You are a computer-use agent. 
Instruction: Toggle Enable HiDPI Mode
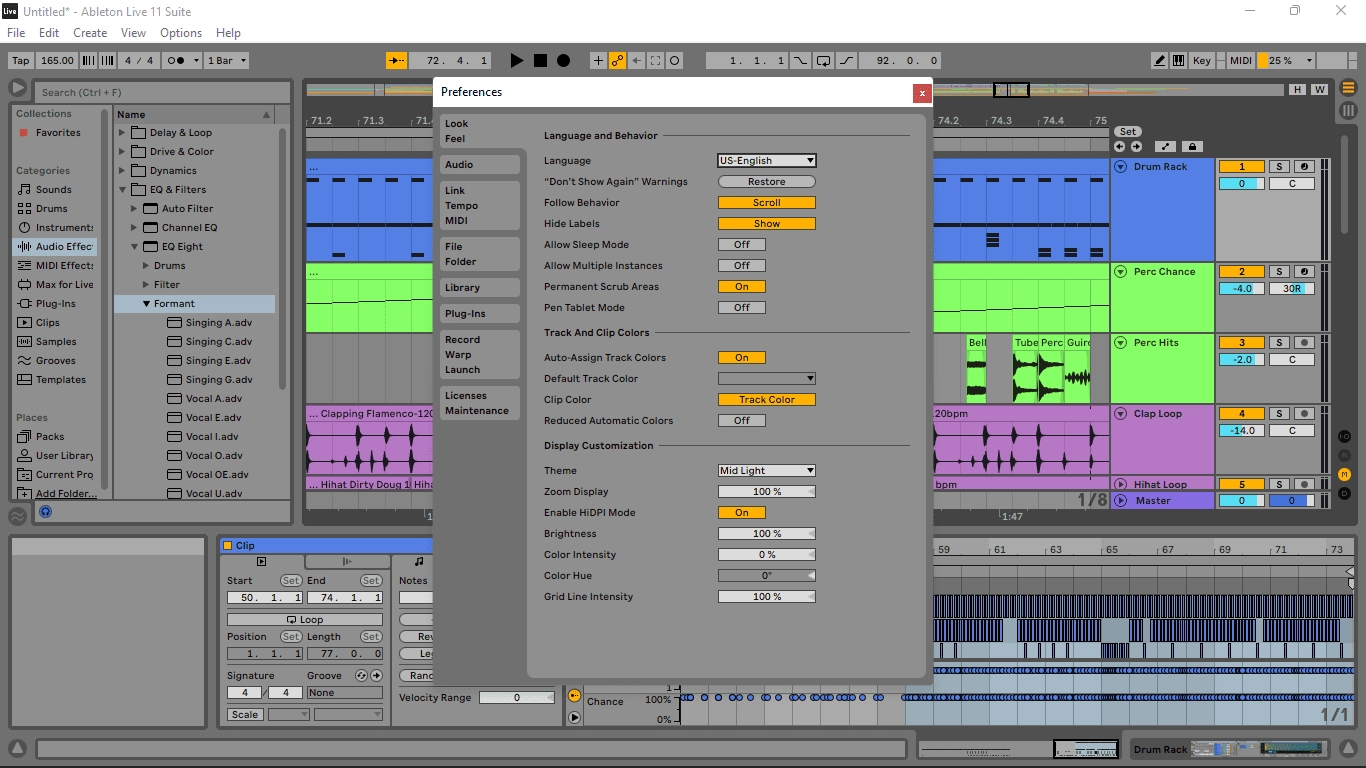click(x=742, y=513)
